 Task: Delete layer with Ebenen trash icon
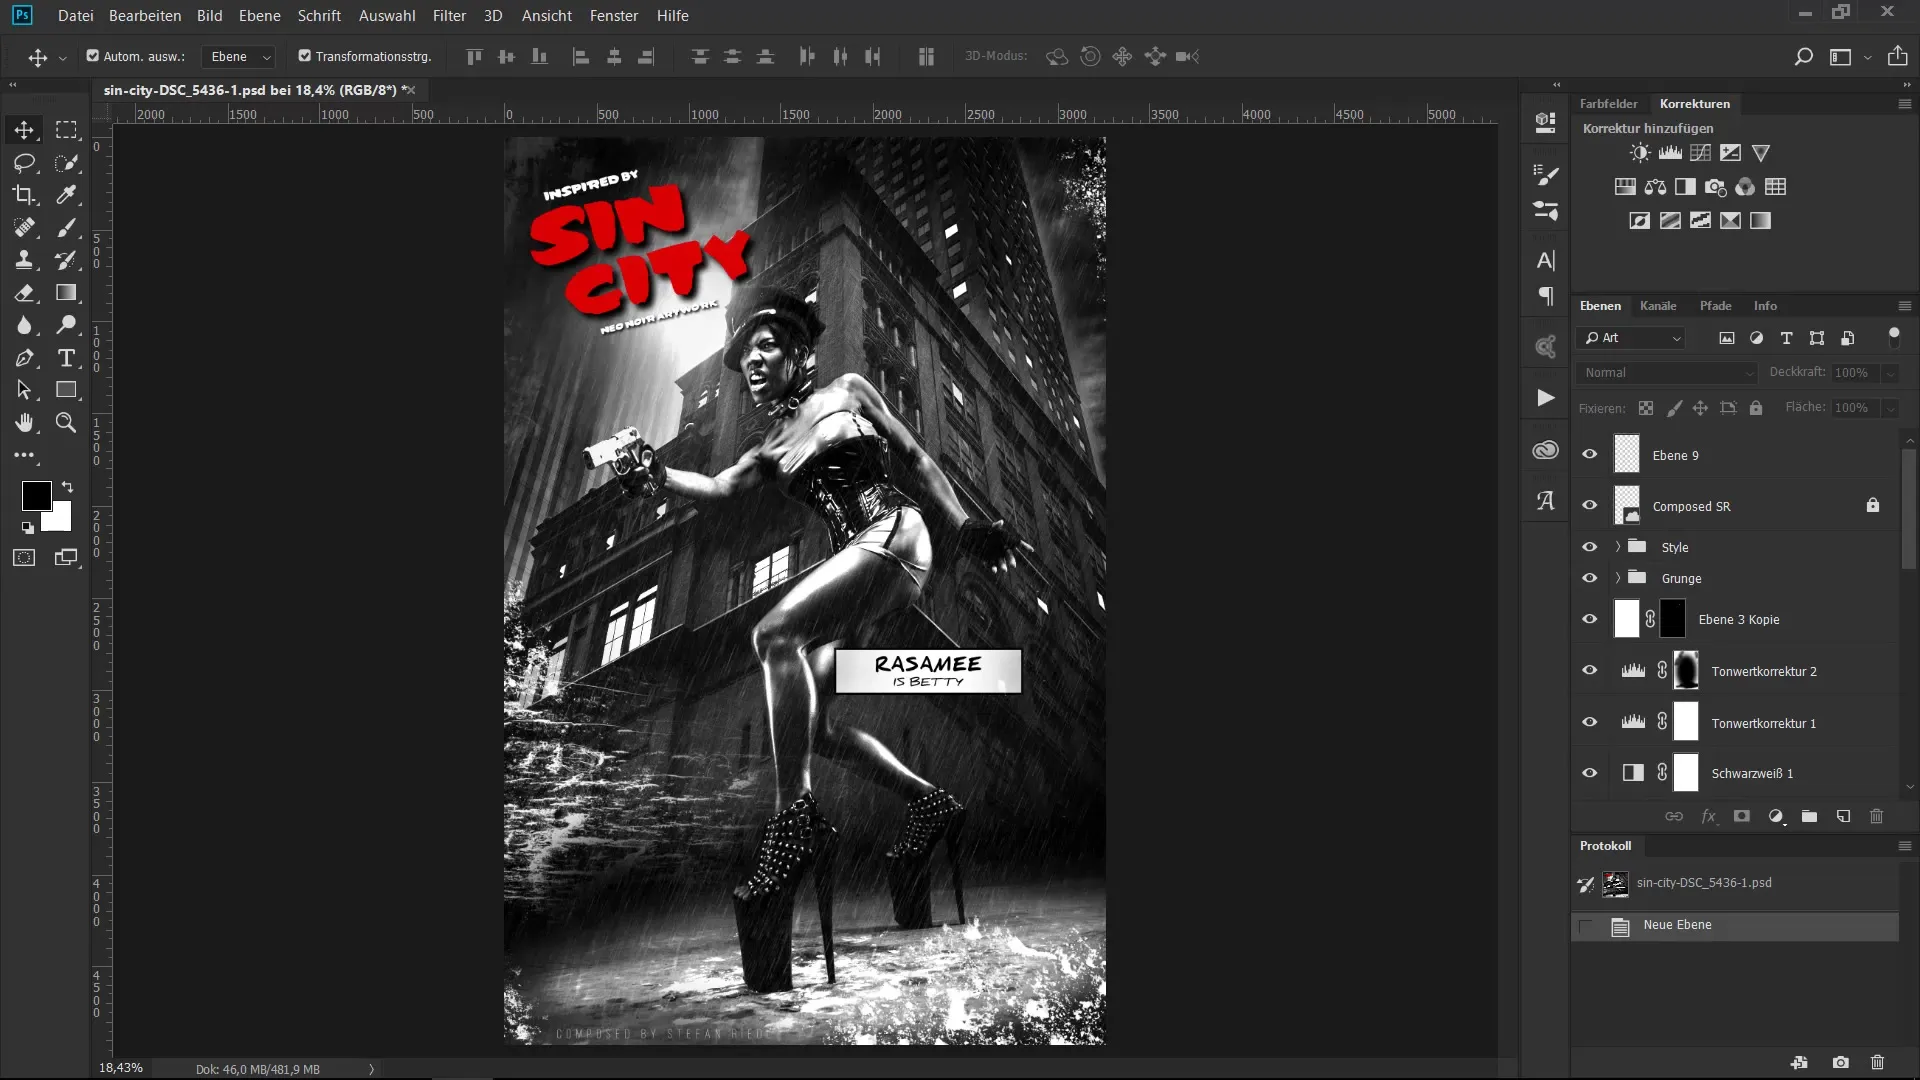click(x=1876, y=817)
